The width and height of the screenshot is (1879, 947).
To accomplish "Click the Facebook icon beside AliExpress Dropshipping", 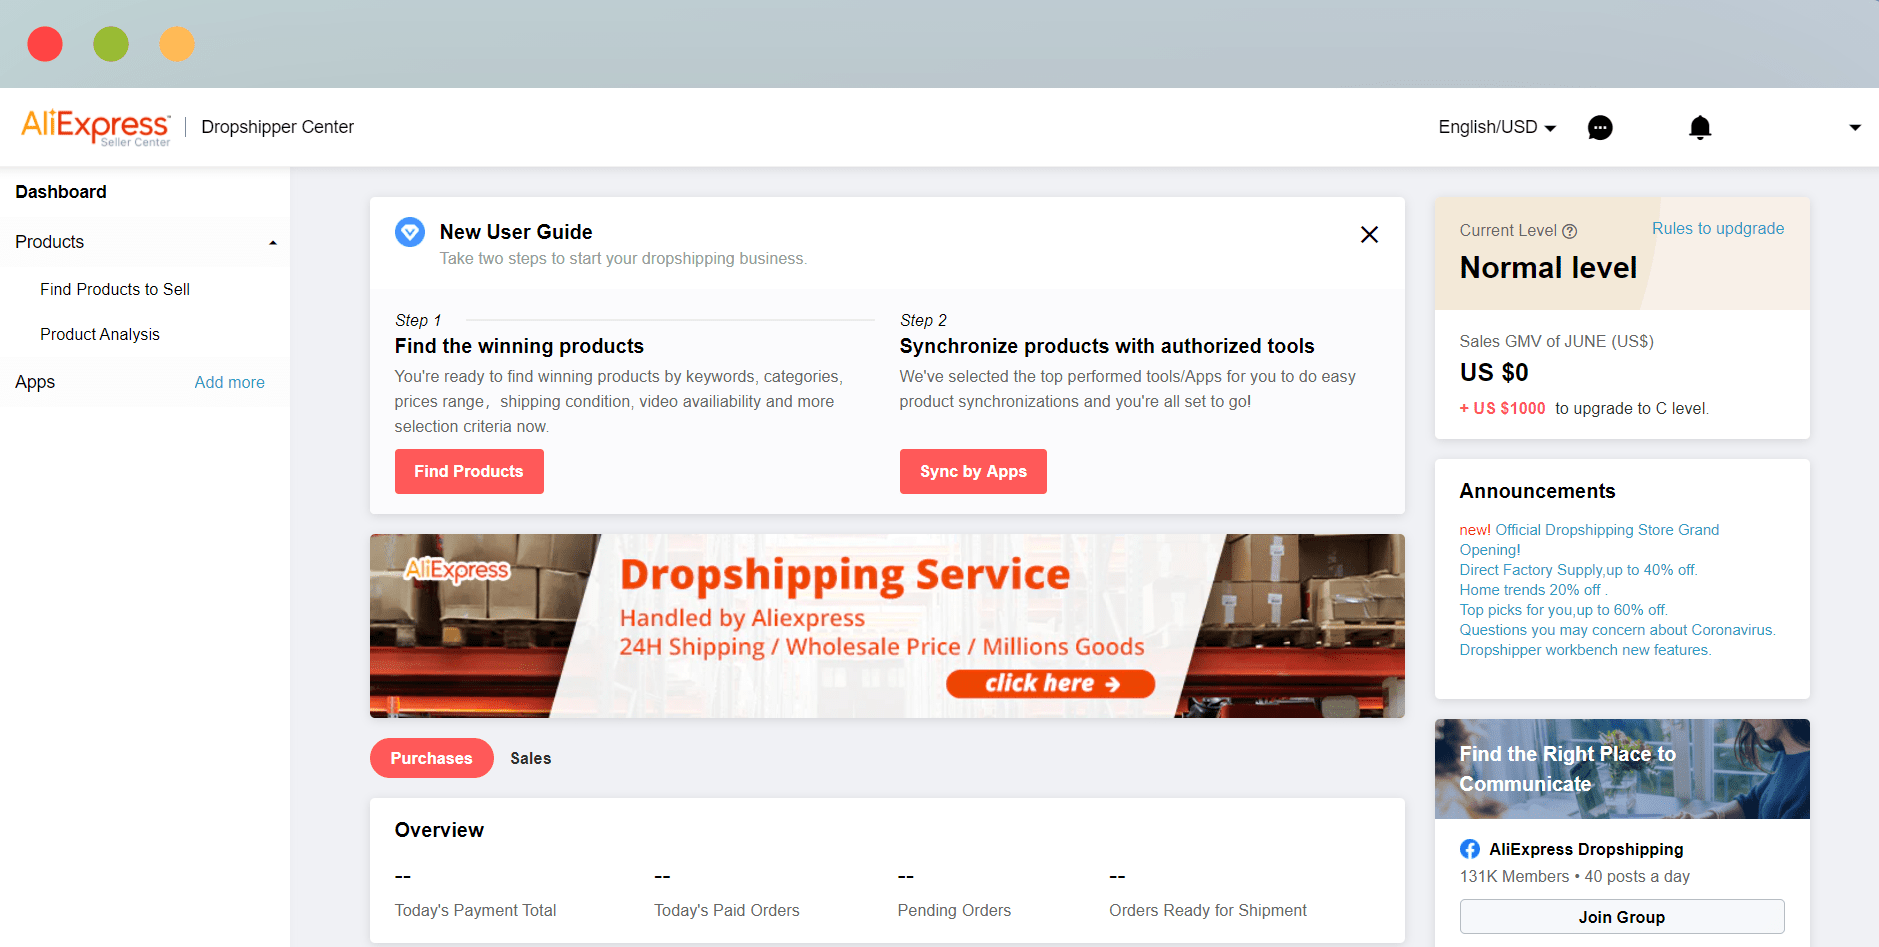I will click(x=1470, y=849).
